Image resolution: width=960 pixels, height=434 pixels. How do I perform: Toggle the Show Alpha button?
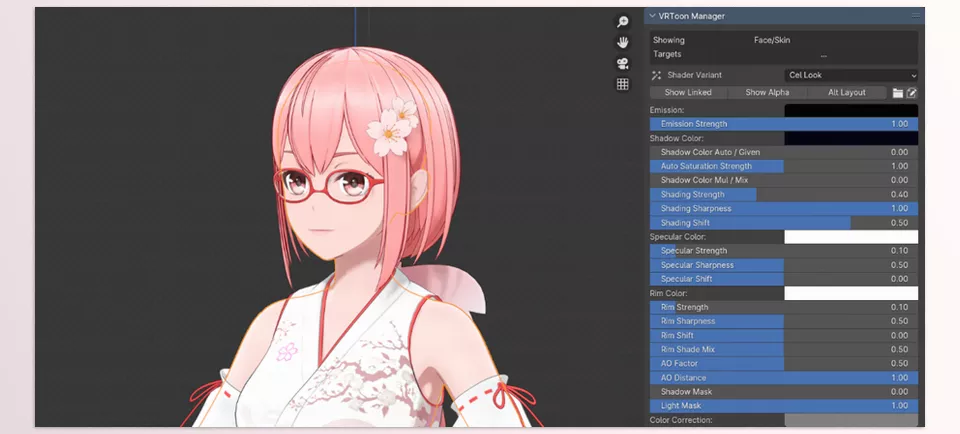pyautogui.click(x=767, y=92)
